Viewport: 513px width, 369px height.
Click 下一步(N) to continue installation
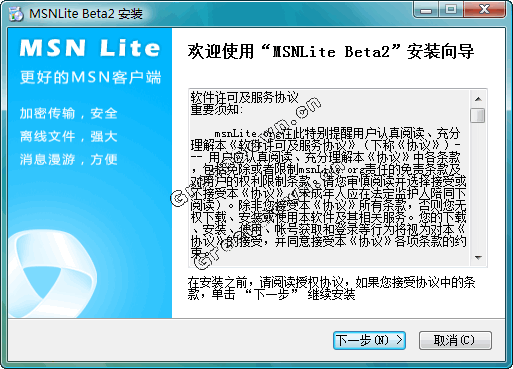tap(369, 340)
